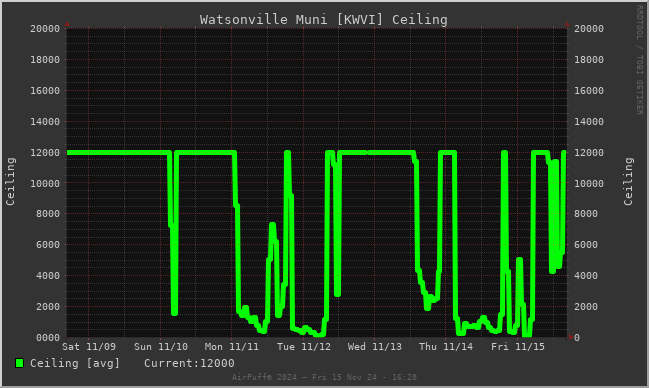Click the 'Sun 11/10' x-axis date label

pos(161,347)
